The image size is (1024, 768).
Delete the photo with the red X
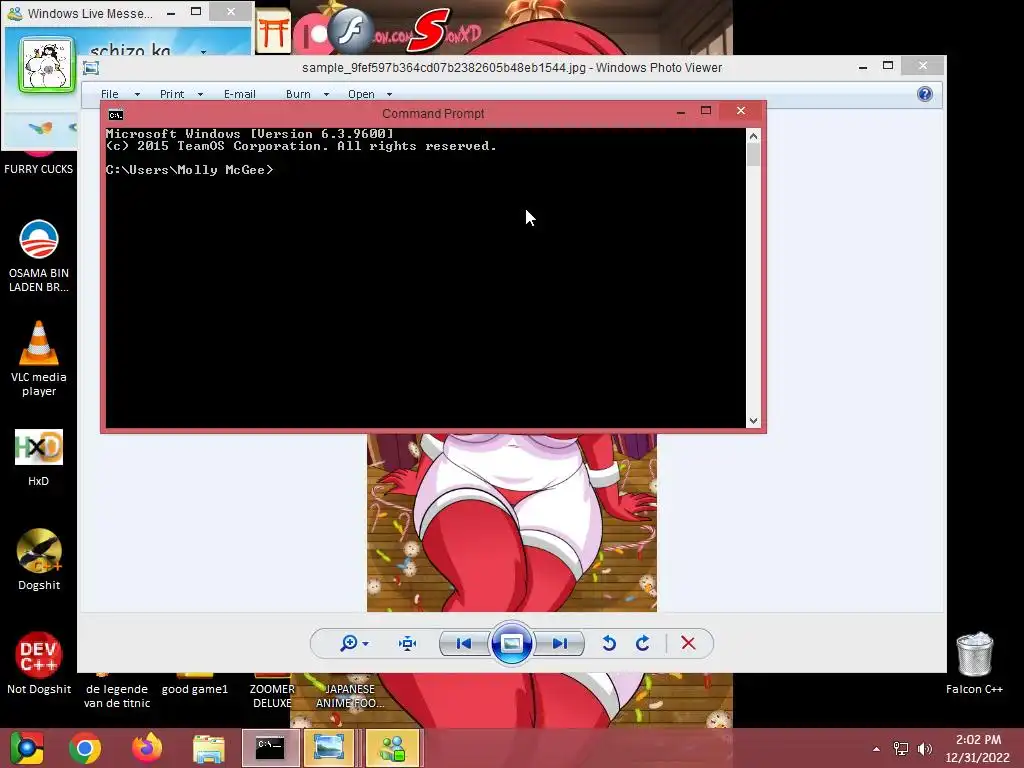point(688,643)
